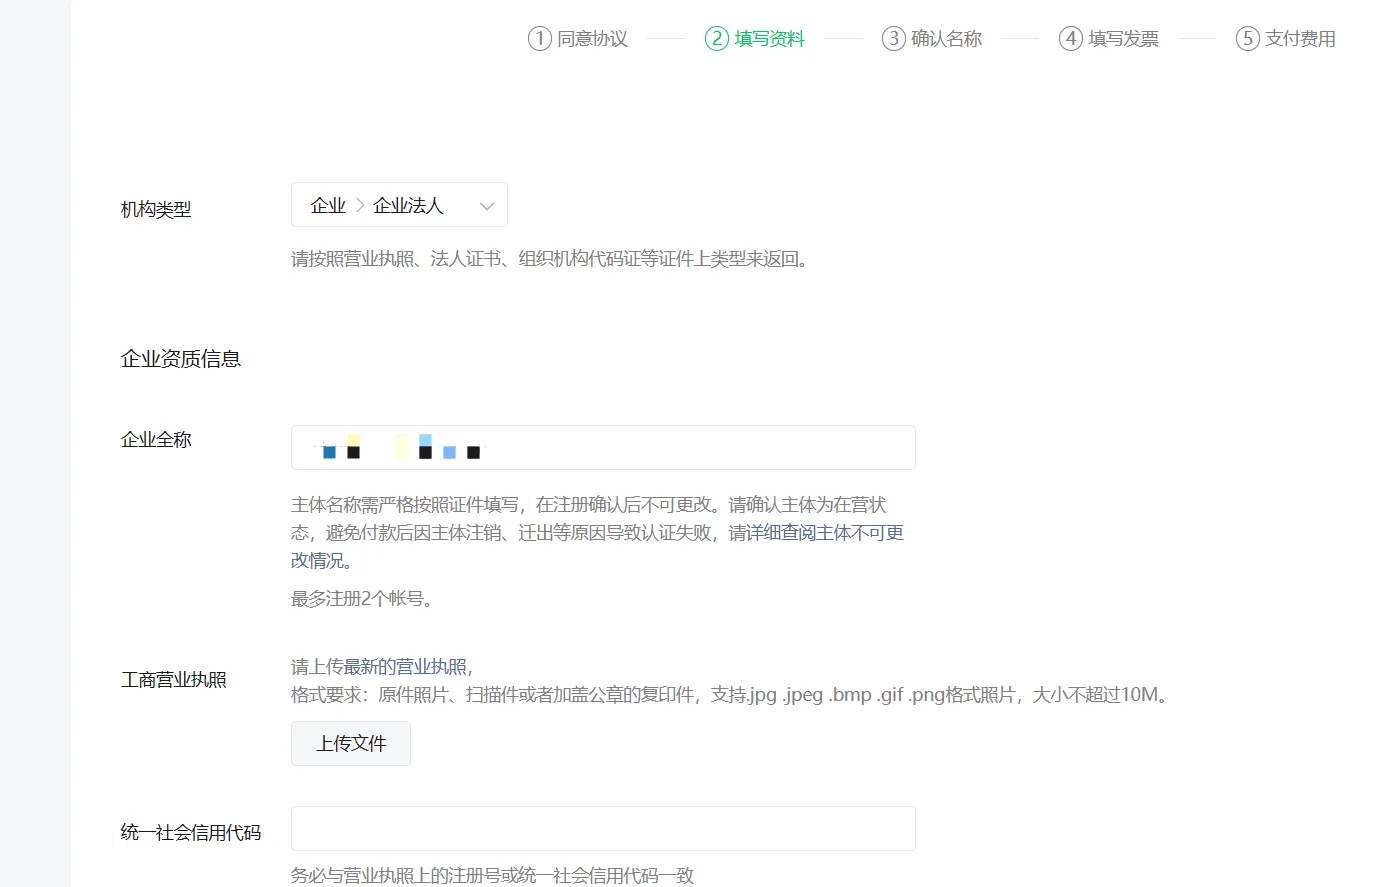Expand the down chevron in 机构类型 selector

click(487, 206)
